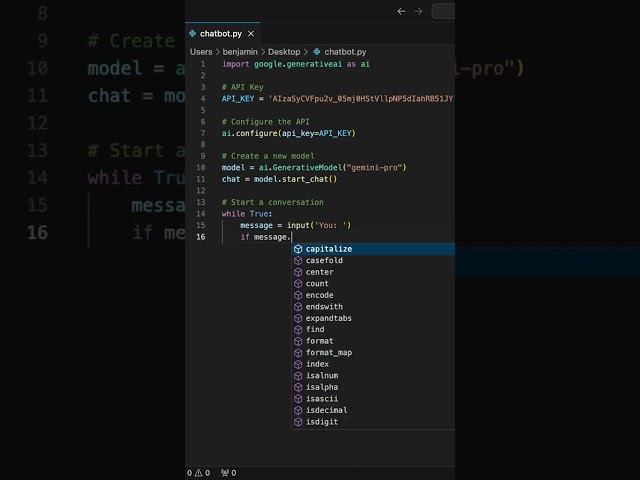Select the expandtabs suggestion
Viewport: 640px width, 480px height.
[373, 318]
